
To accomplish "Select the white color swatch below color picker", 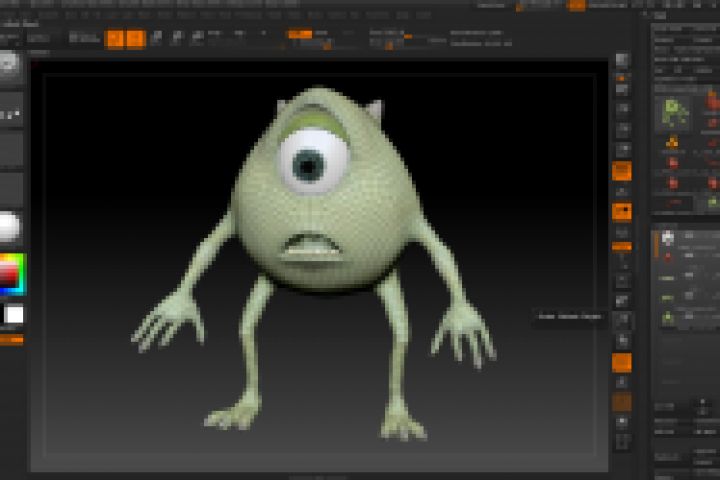I will point(14,315).
